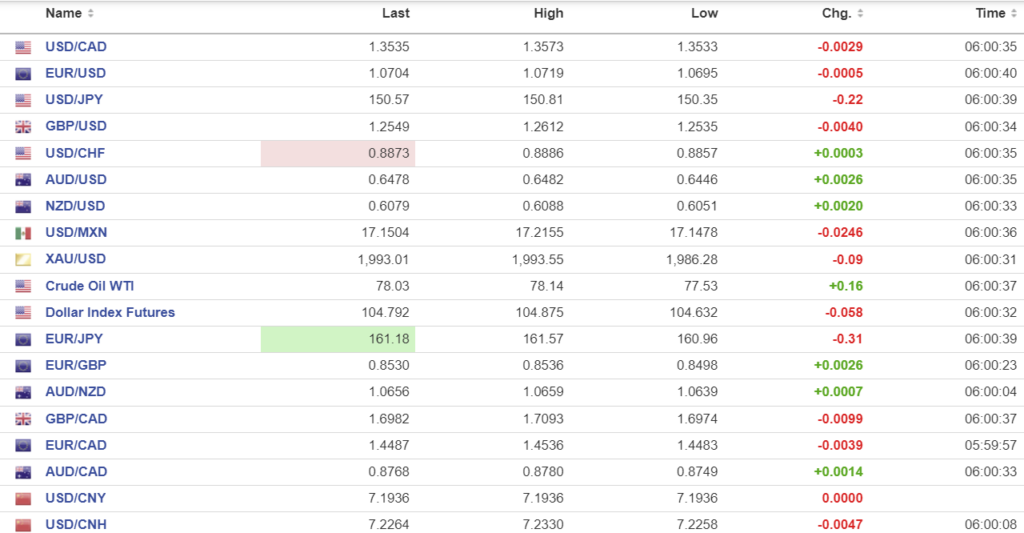The height and width of the screenshot is (533, 1024).
Task: Click the gold icon next to XAU/USD
Action: [23, 260]
